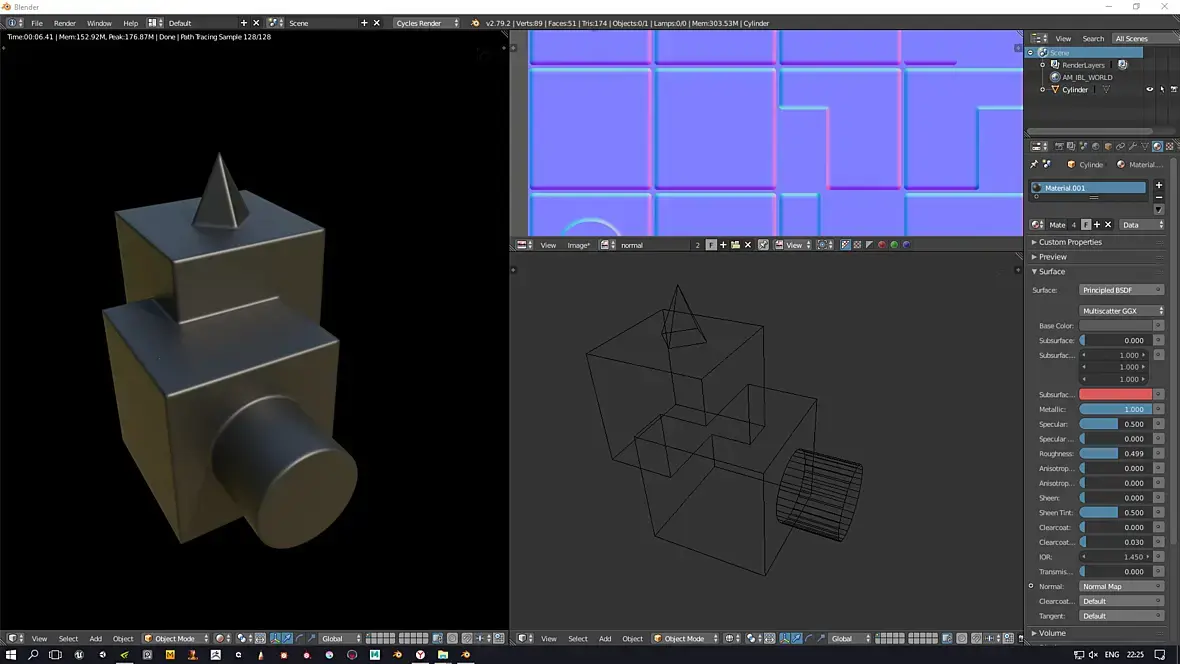Click the Normal Map input button
This screenshot has height=664, width=1180.
[1121, 586]
